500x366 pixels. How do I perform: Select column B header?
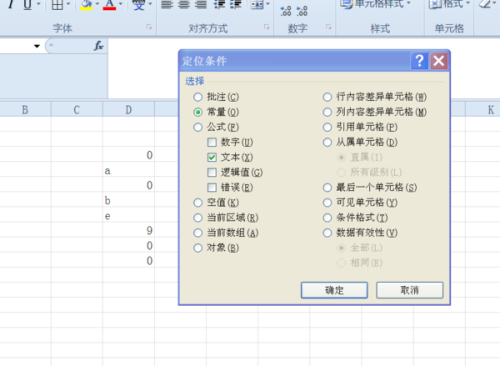25,109
